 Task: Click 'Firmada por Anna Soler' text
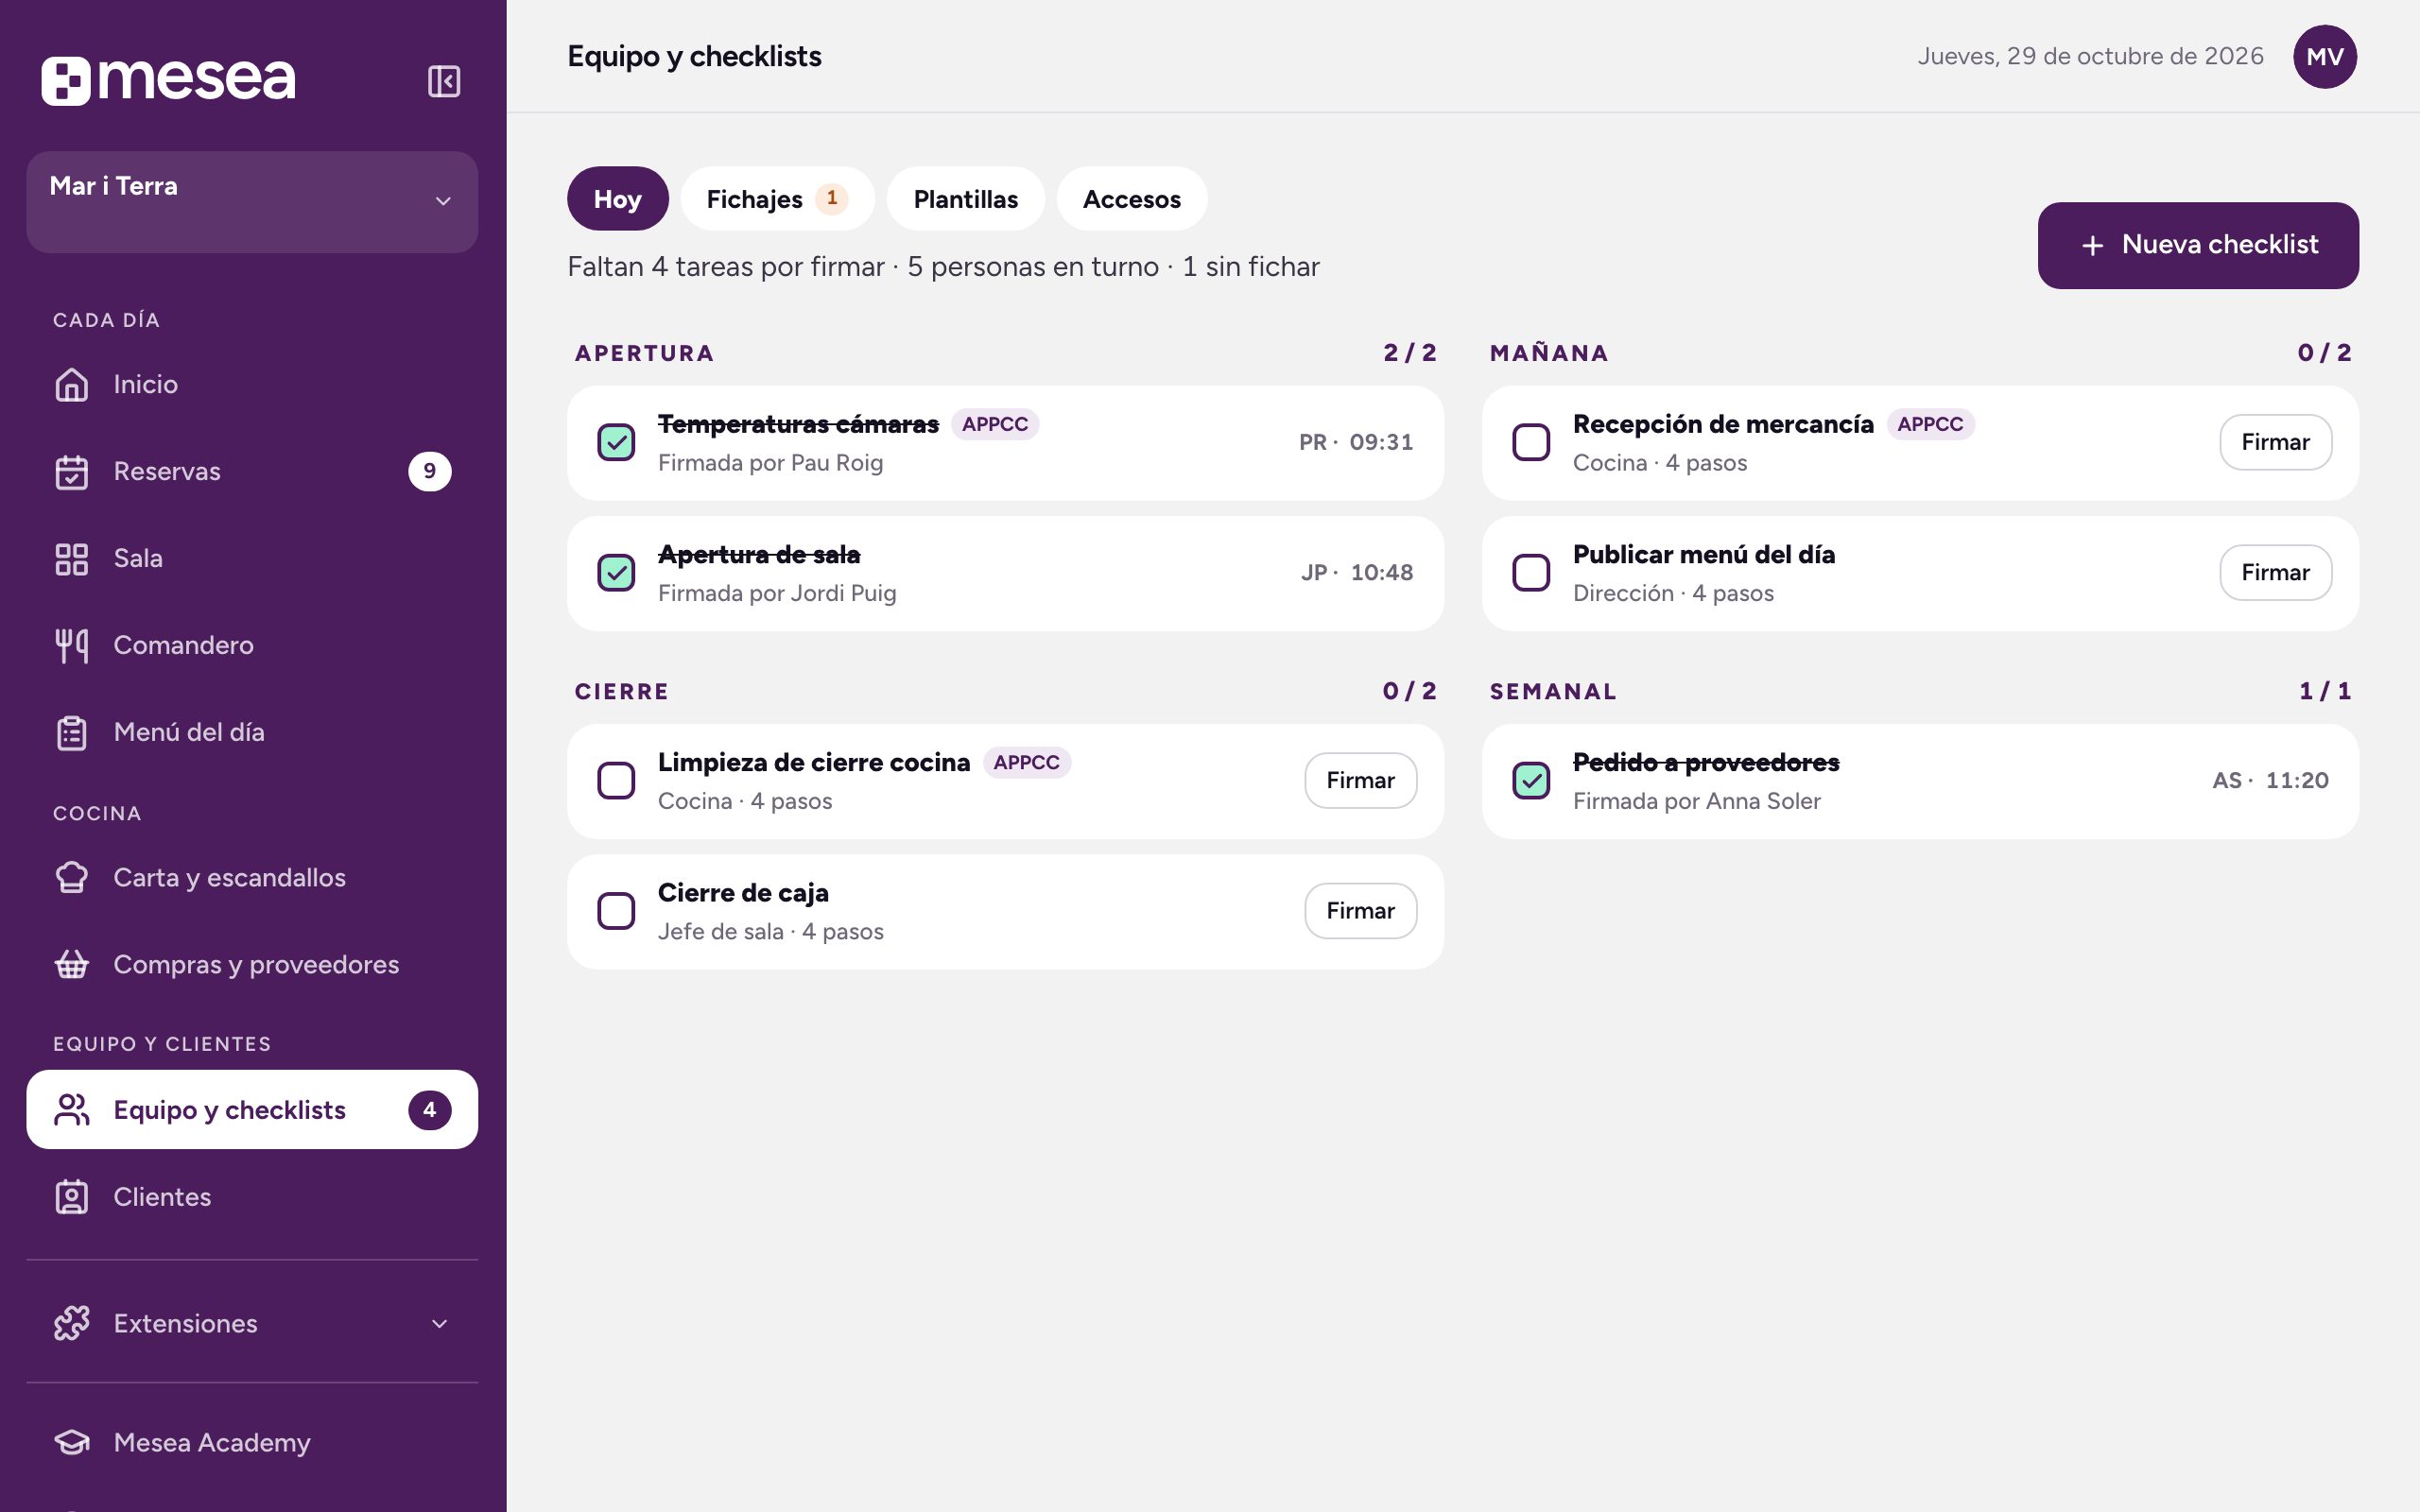pos(1696,801)
